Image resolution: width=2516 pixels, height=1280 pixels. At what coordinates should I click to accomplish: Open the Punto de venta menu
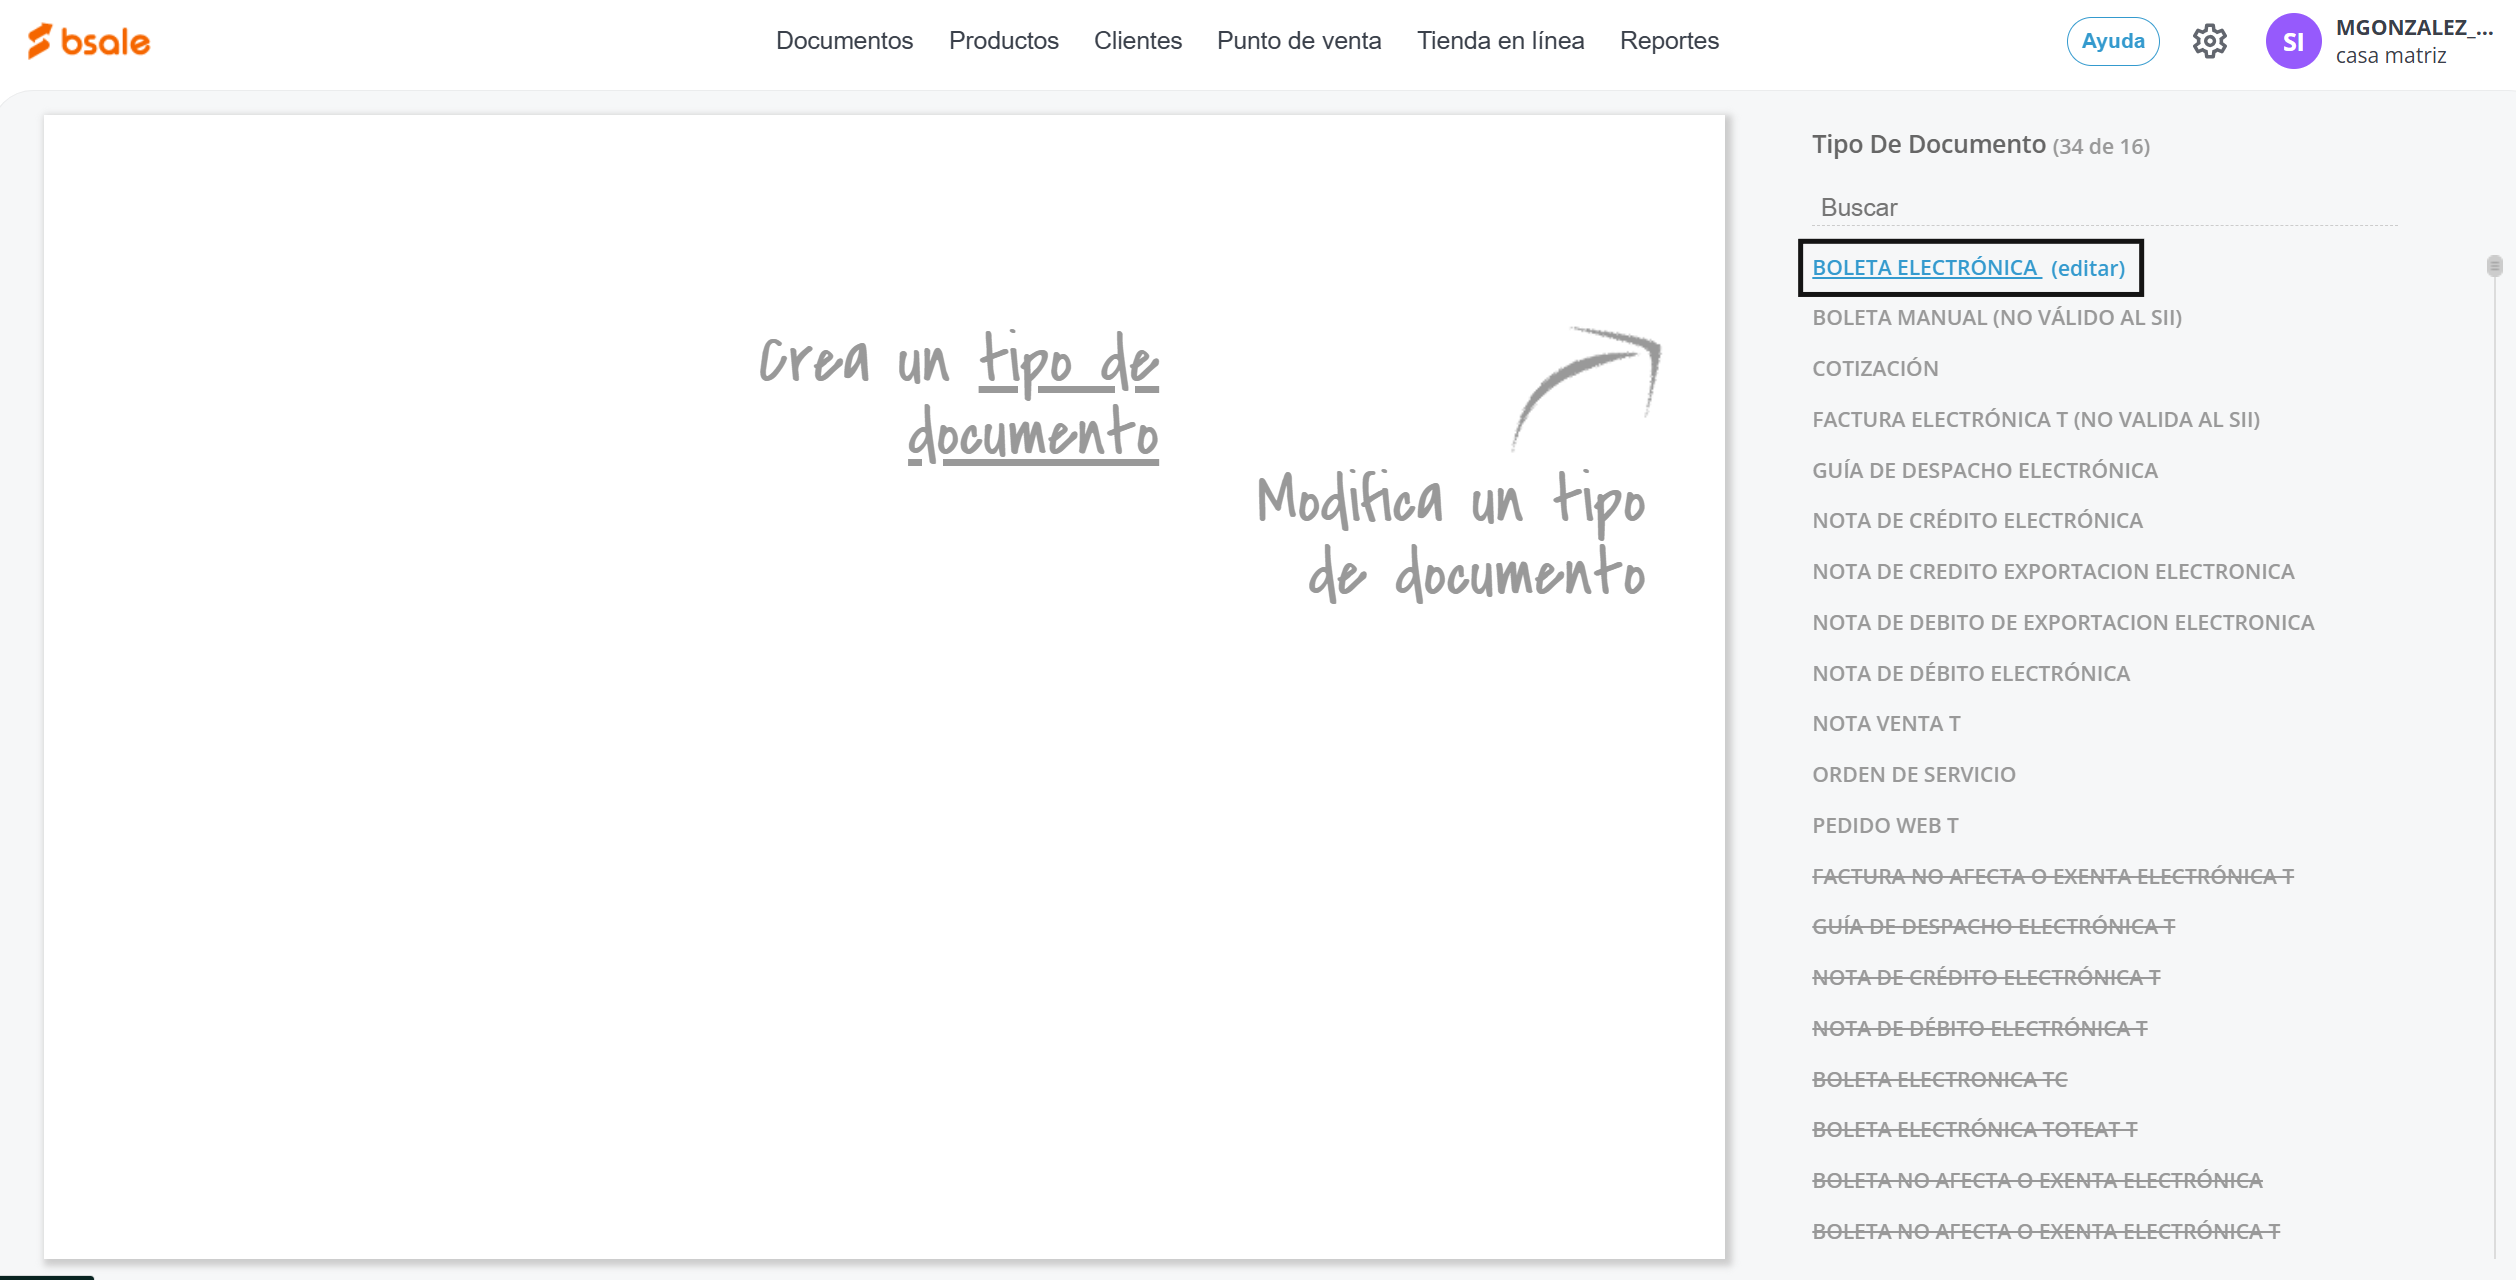(1298, 41)
